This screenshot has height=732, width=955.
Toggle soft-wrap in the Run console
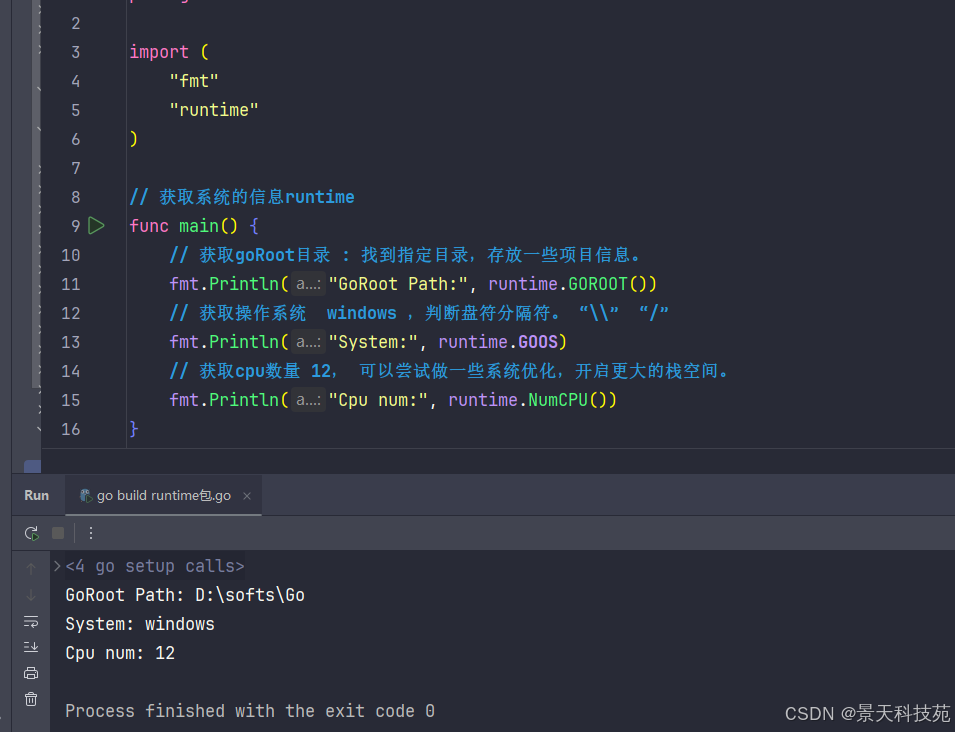point(31,621)
